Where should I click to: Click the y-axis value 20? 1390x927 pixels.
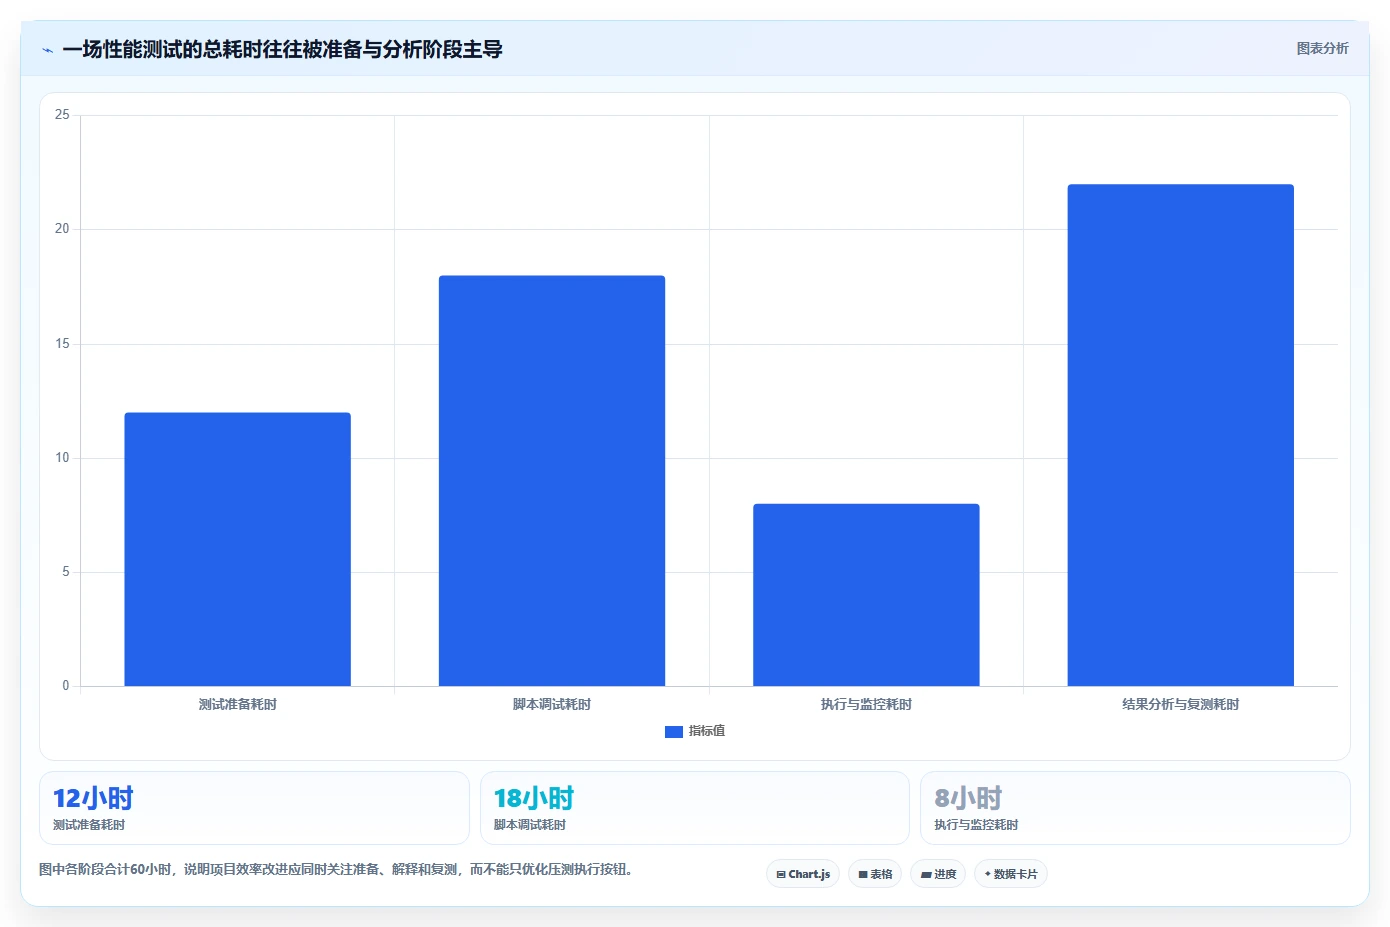point(62,229)
